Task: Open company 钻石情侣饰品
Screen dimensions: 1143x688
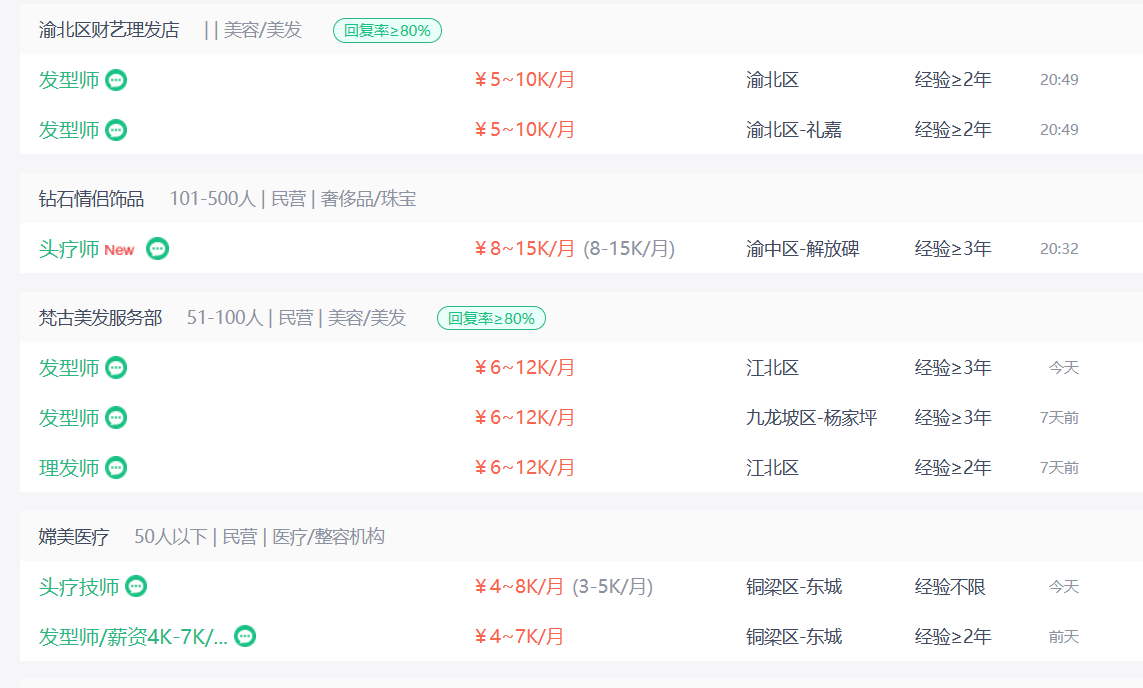Action: [91, 199]
